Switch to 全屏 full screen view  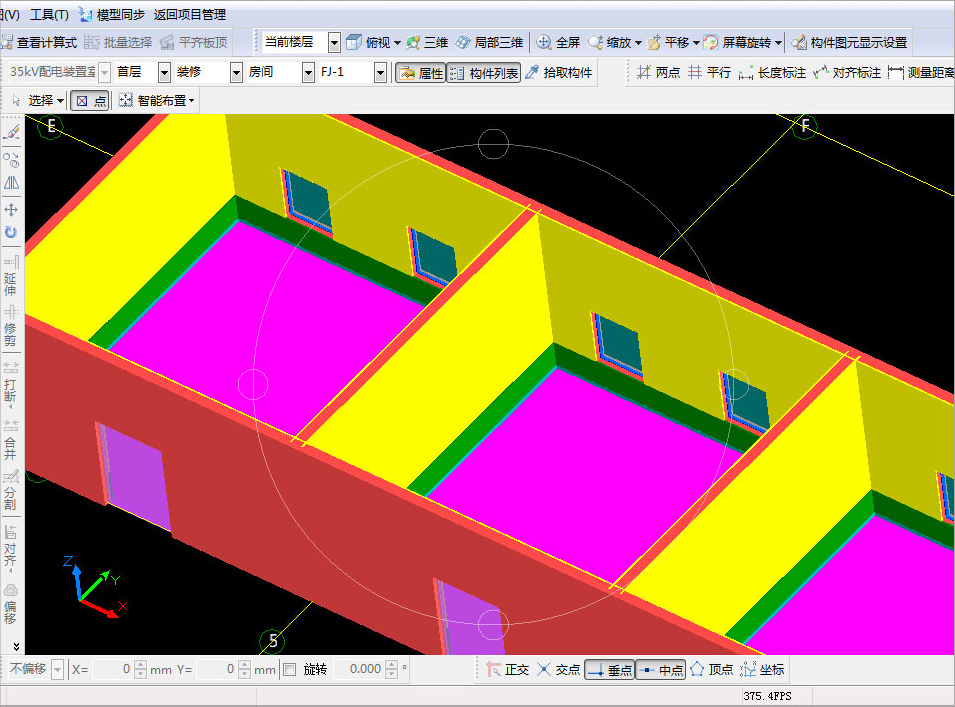pyautogui.click(x=558, y=42)
